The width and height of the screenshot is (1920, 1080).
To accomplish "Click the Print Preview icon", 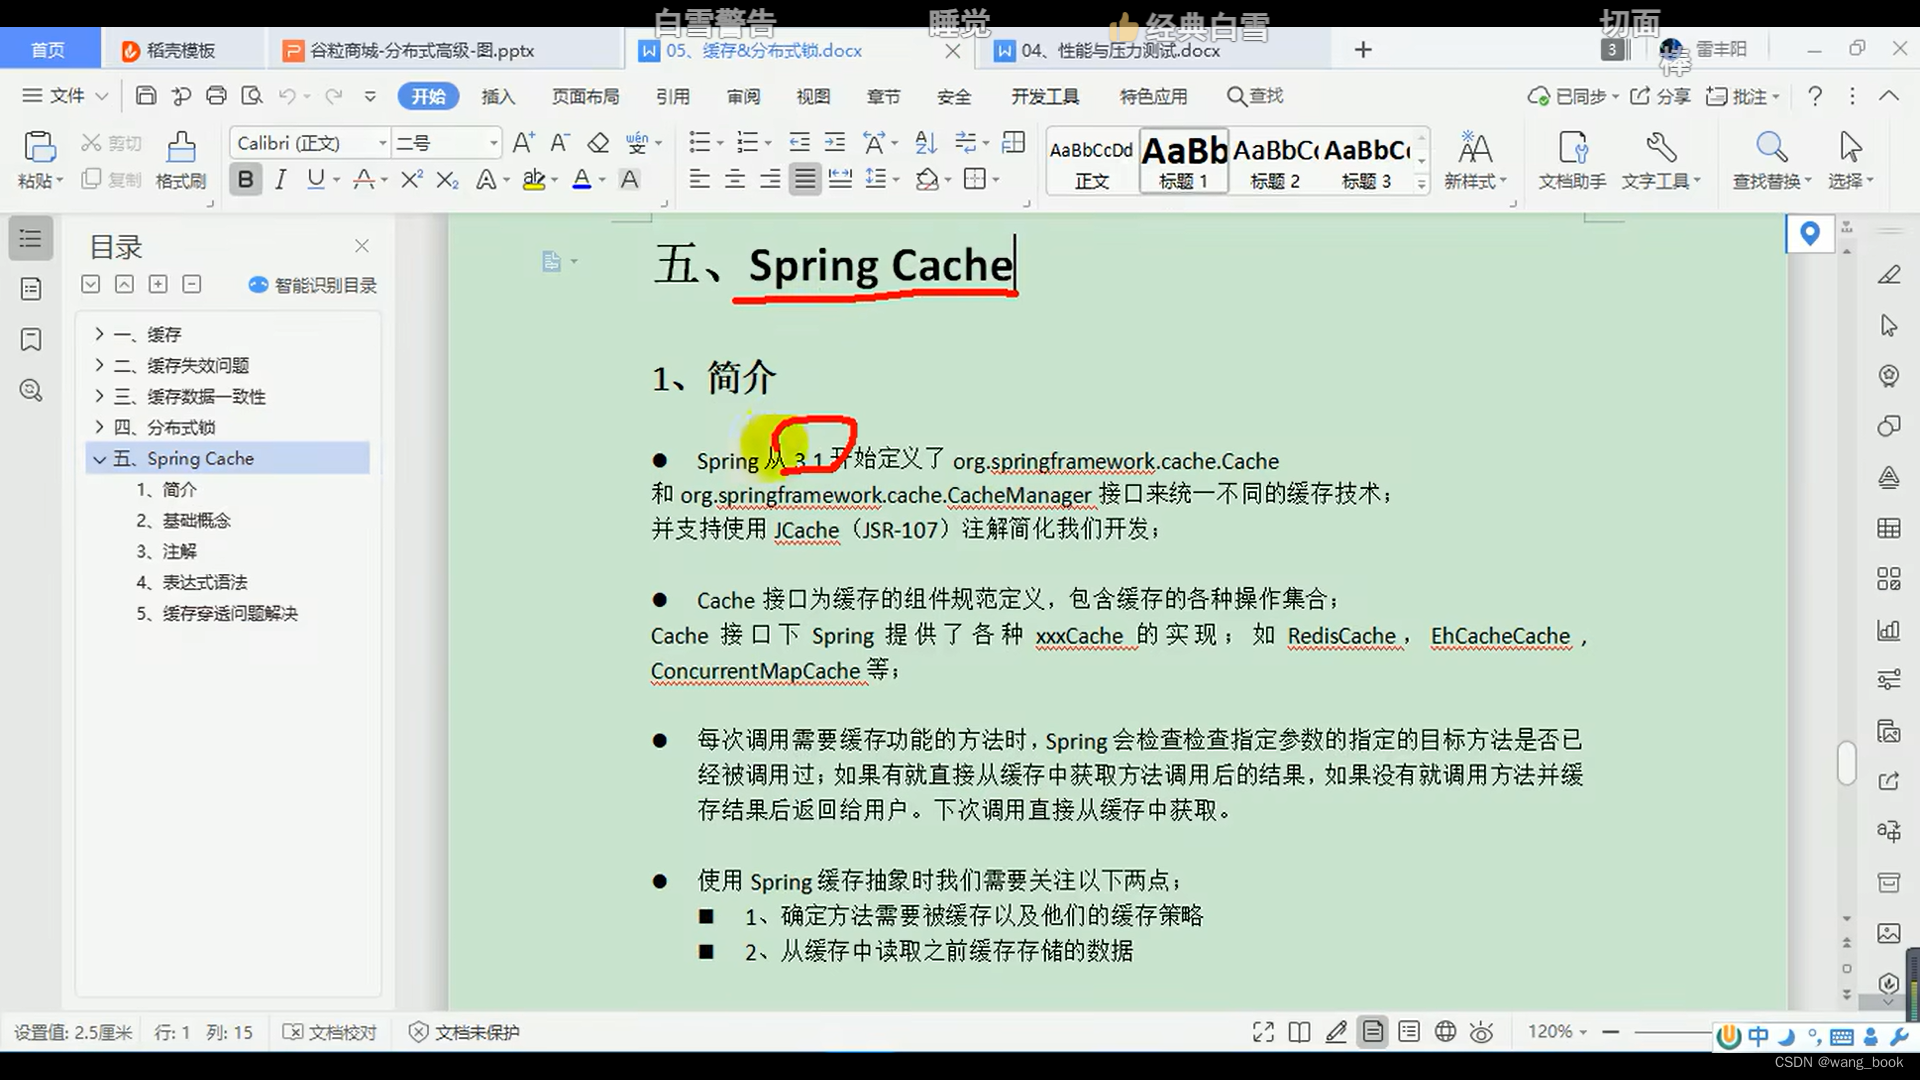I will click(x=252, y=96).
